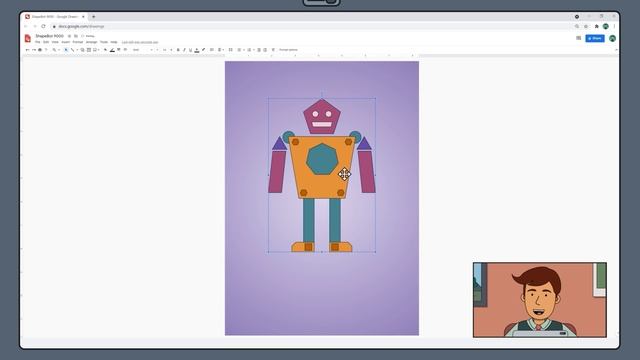Open the Edit menu
Viewport: 640px width, 360px height.
46,42
